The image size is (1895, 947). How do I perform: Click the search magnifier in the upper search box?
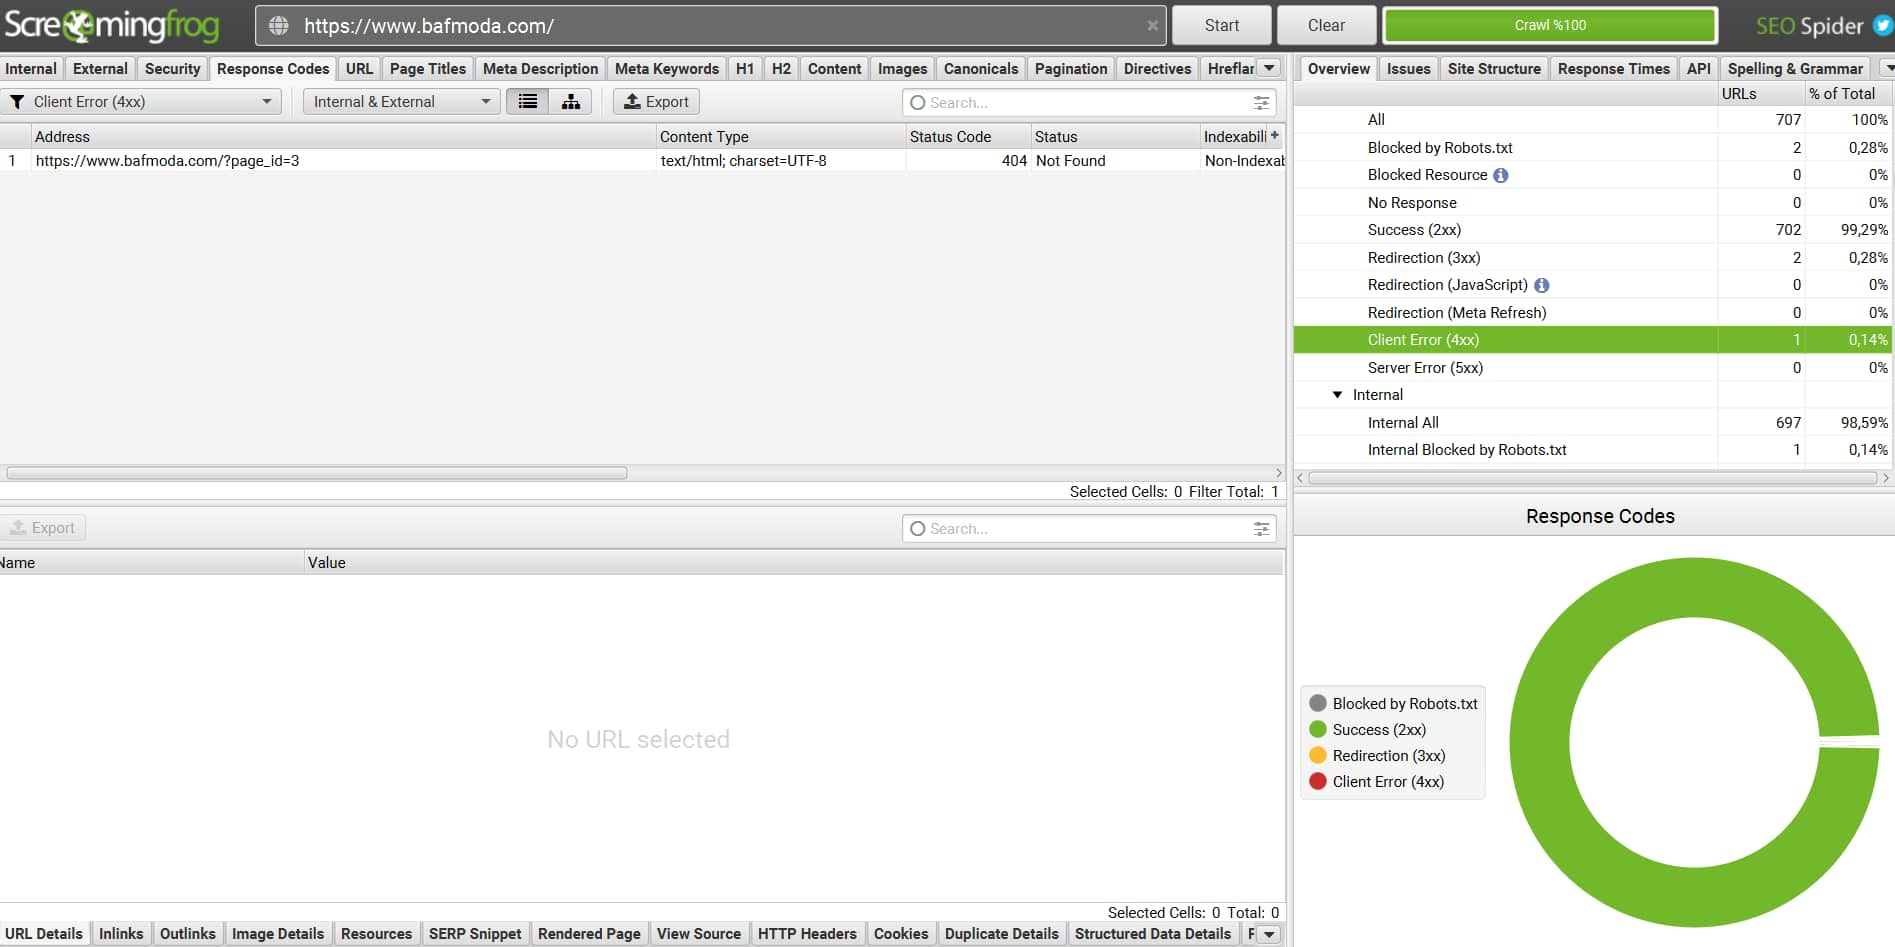pos(918,103)
